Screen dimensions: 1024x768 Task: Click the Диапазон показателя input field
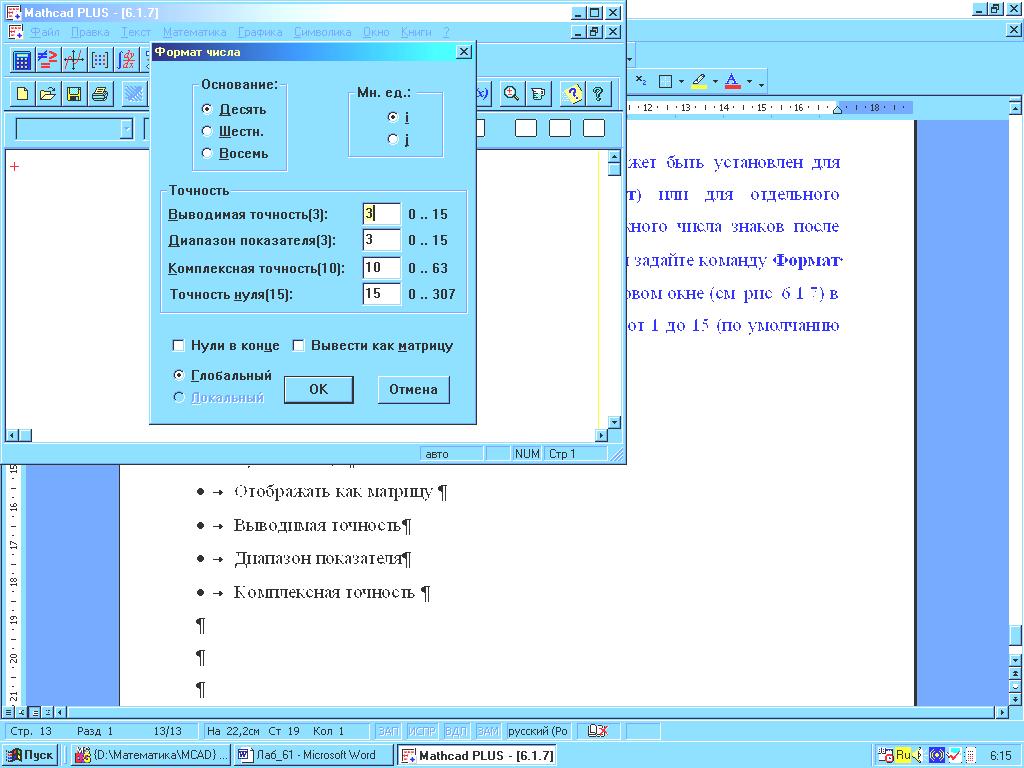(x=381, y=240)
